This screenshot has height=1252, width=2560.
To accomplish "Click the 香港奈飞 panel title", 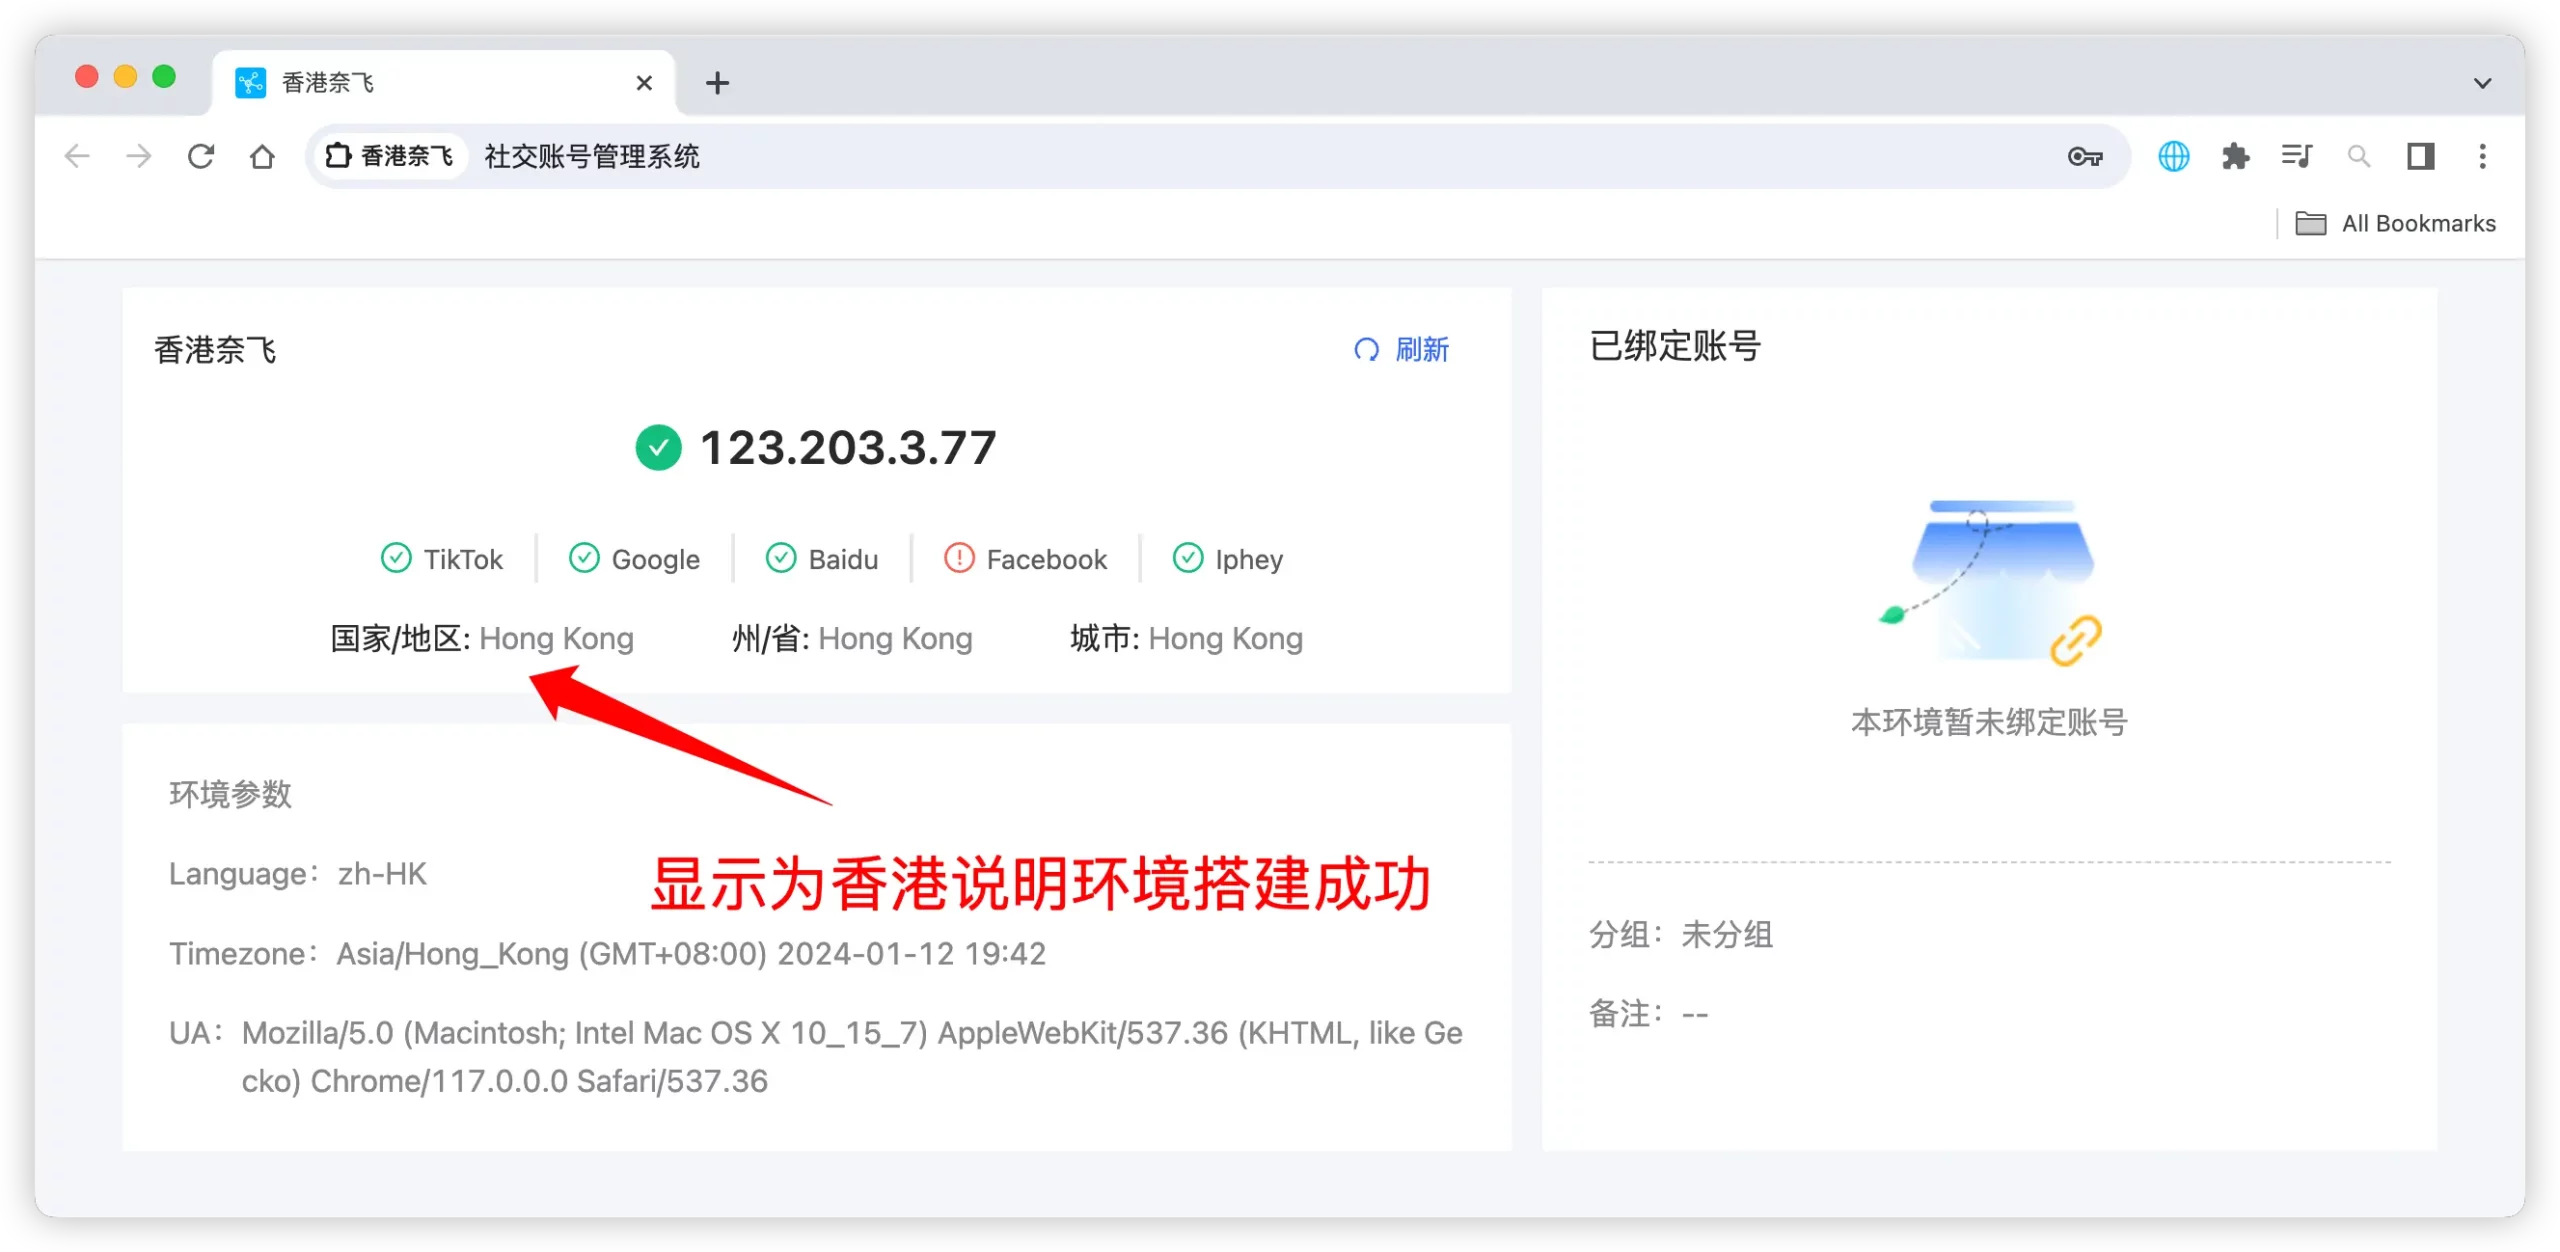I will point(215,350).
